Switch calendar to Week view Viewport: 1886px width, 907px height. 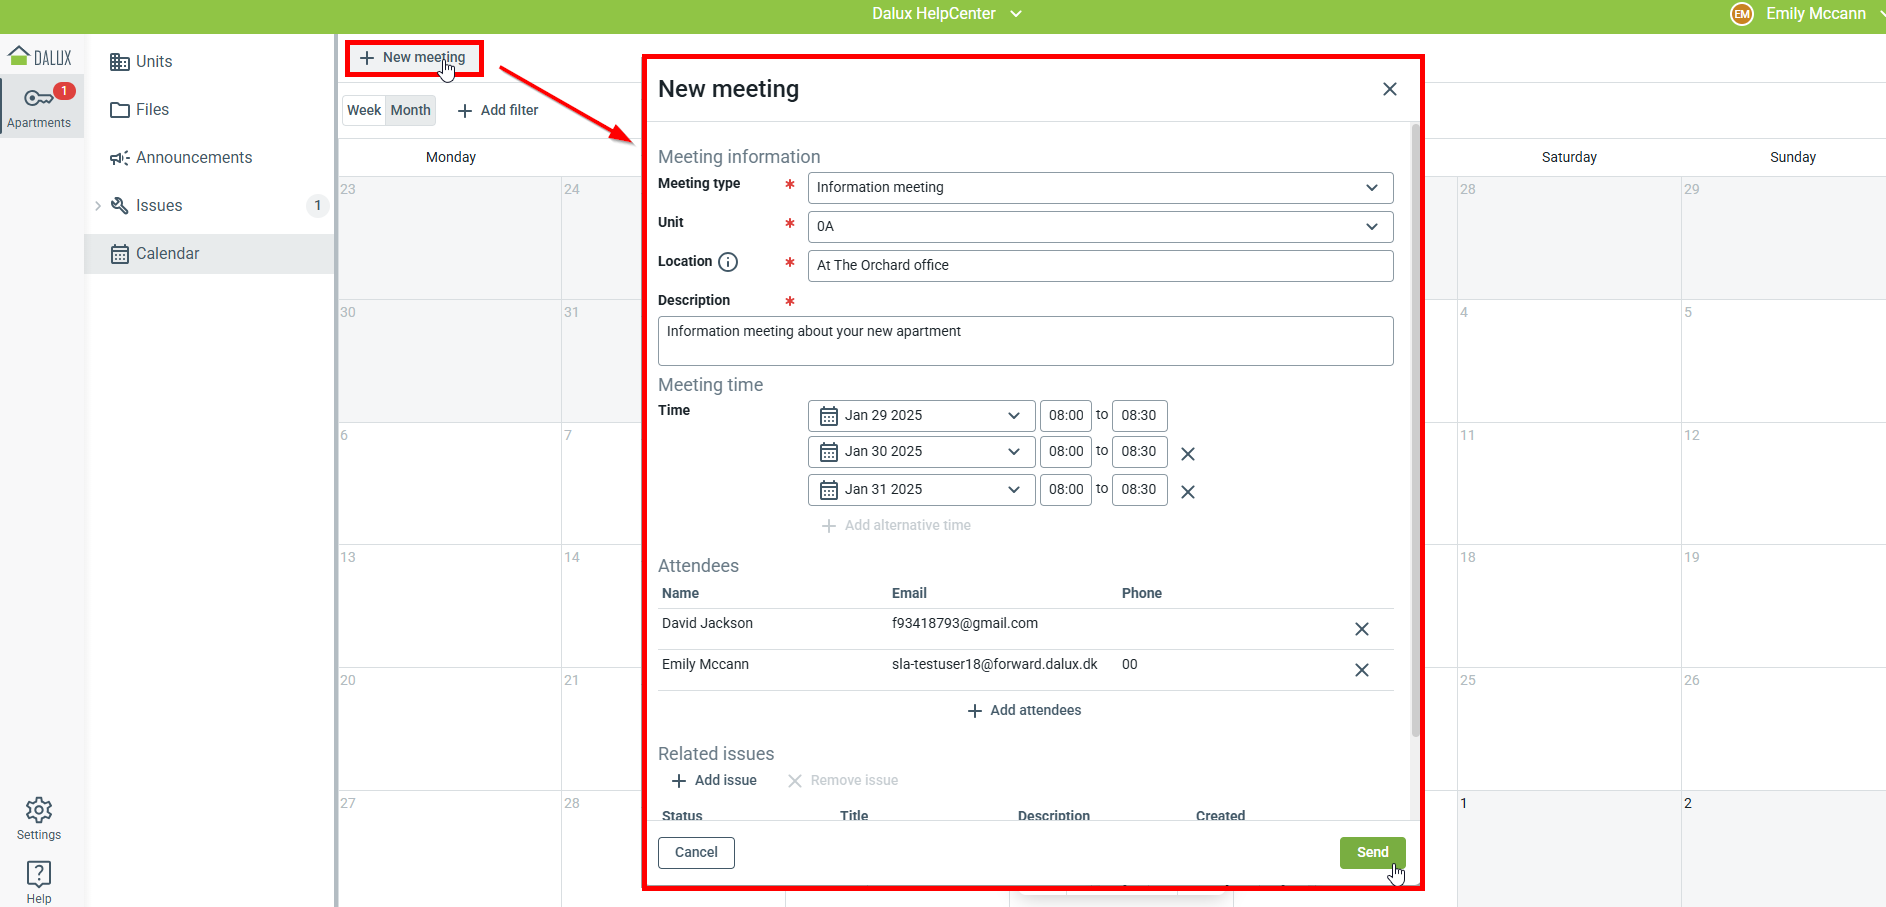click(x=364, y=110)
